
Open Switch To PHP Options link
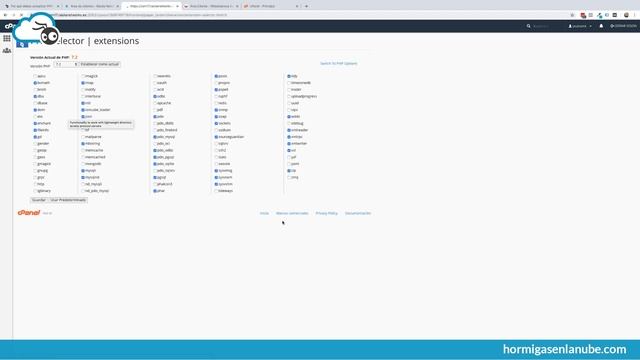coord(338,64)
